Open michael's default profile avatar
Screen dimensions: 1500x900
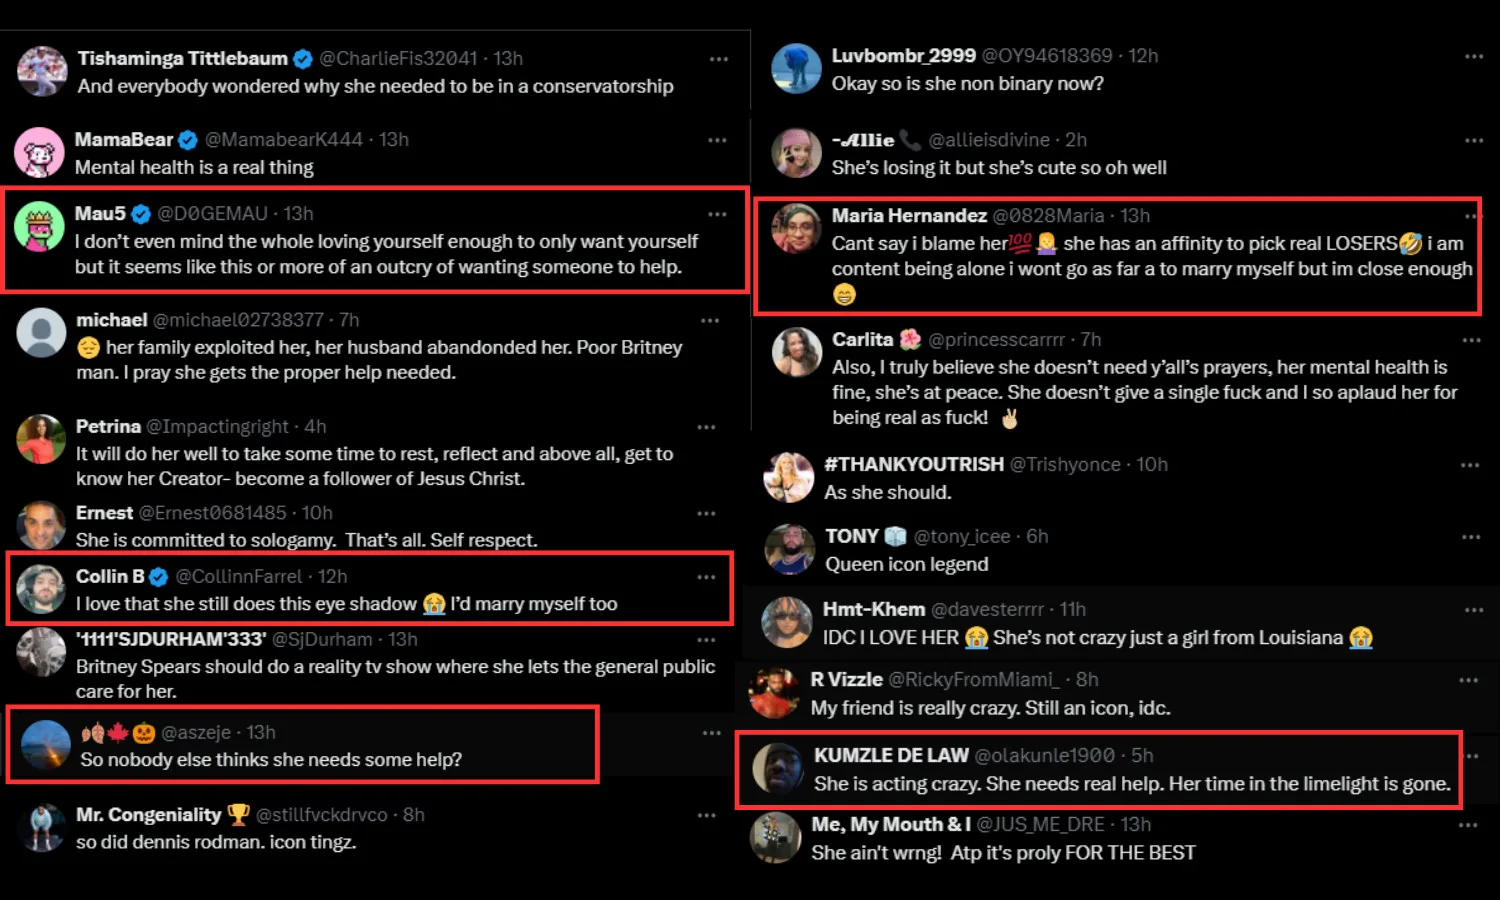(x=42, y=333)
